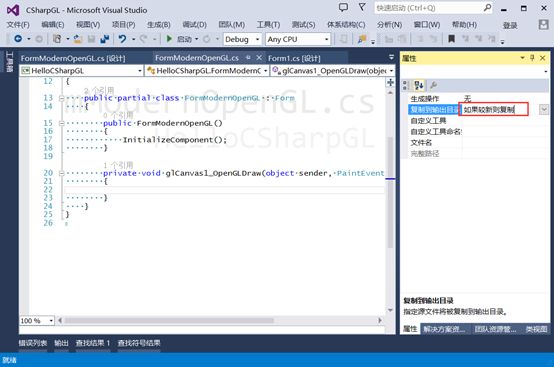Image resolution: width=554 pixels, height=367 pixels.
Task: Click the Navigate Backward toolbar arrow
Action: [x=18, y=39]
